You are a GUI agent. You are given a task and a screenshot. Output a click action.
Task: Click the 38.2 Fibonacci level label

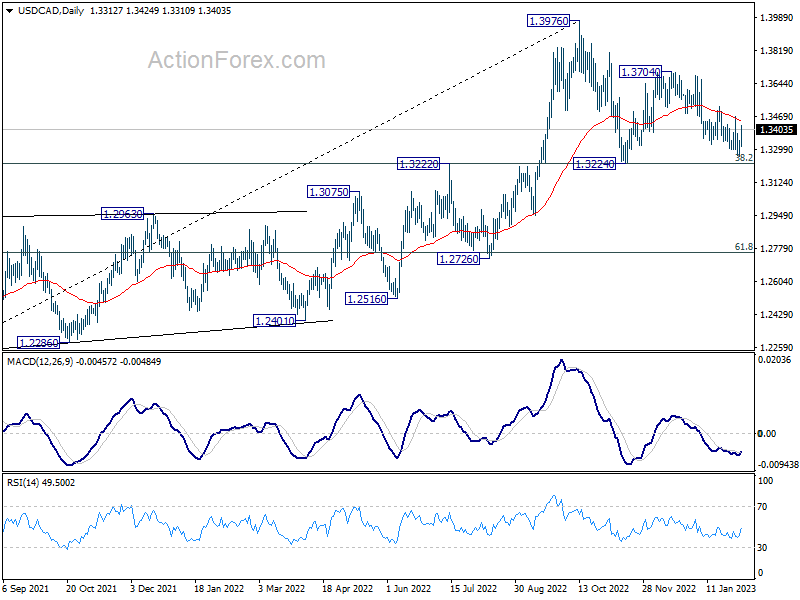coord(744,158)
